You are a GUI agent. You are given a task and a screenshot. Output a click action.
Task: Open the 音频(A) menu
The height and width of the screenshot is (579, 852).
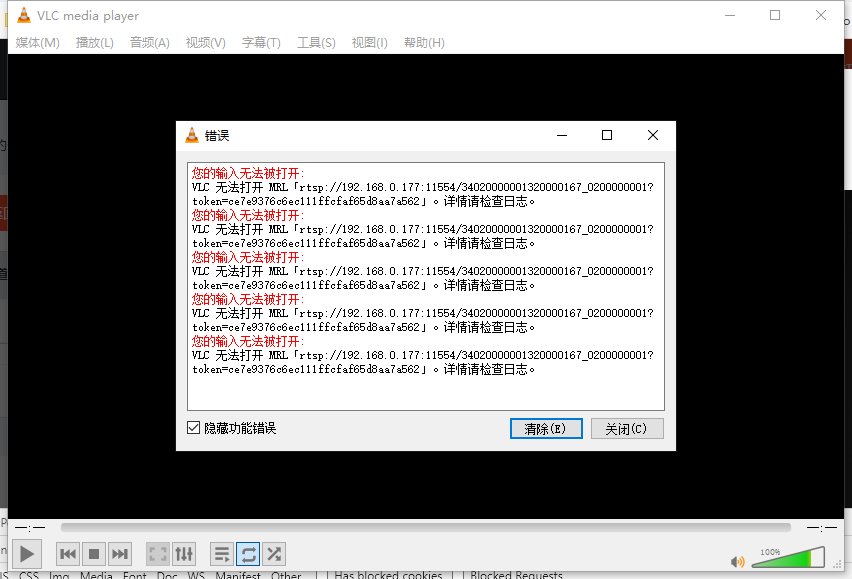150,43
